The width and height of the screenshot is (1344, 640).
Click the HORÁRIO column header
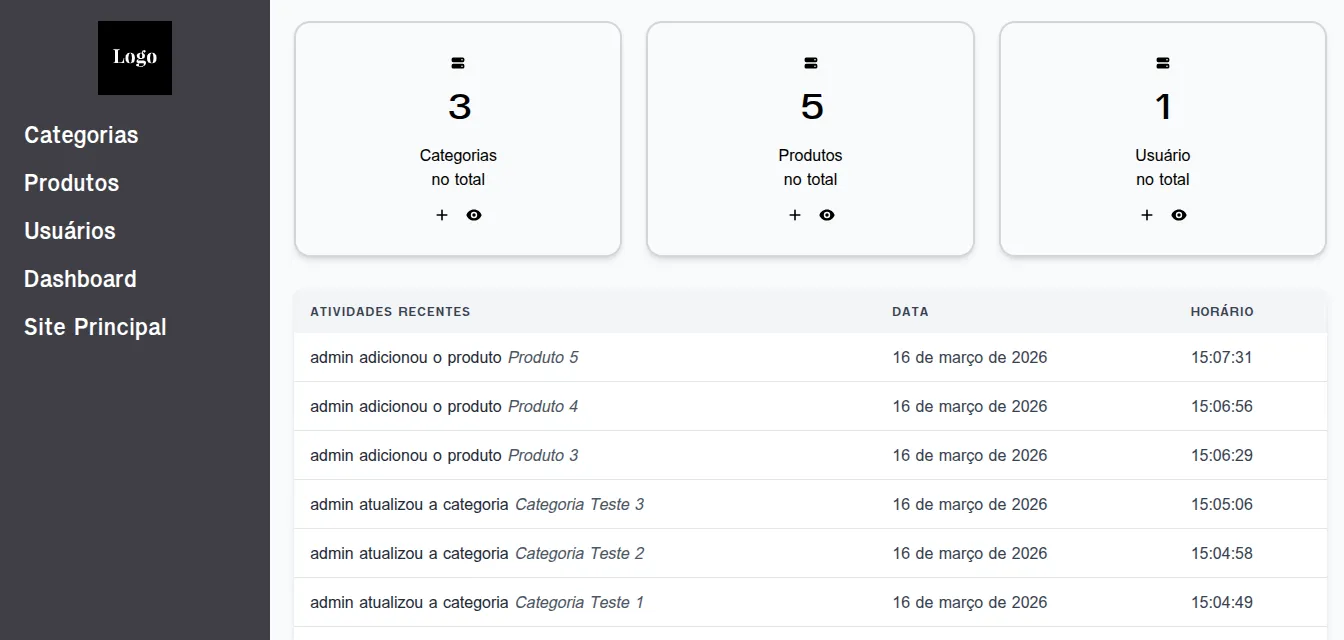1220,311
